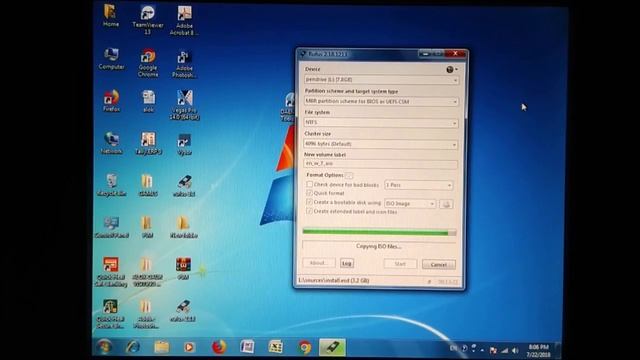Open the Cluster size dropdown
The width and height of the screenshot is (640, 360).
point(381,144)
